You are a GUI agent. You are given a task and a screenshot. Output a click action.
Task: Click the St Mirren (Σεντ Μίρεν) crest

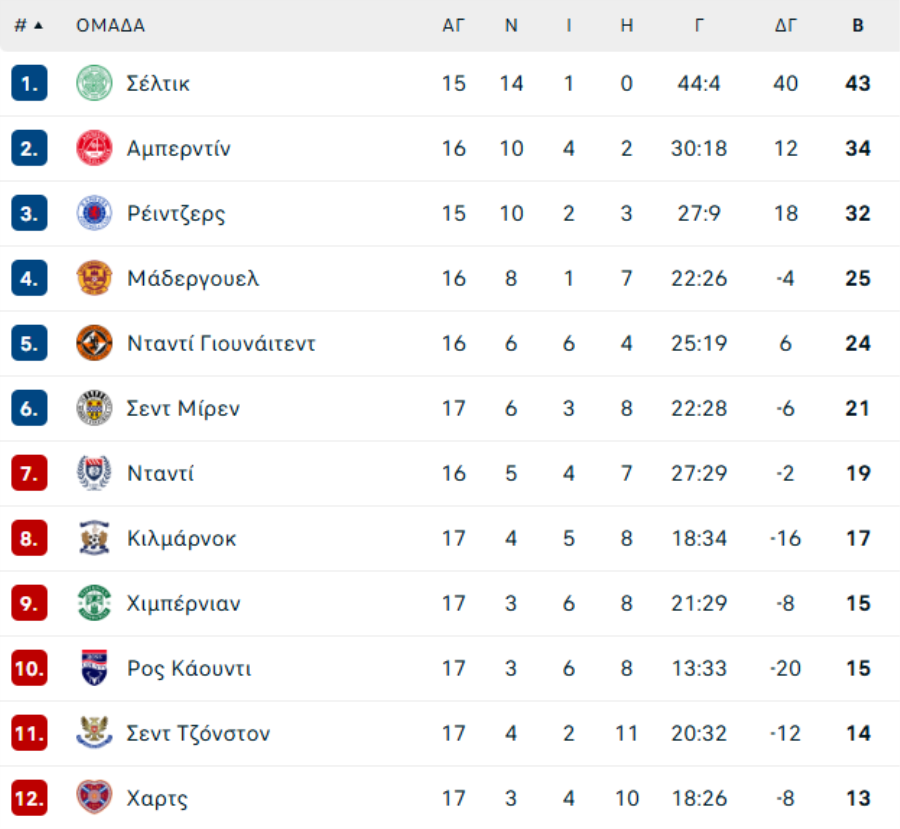(94, 408)
